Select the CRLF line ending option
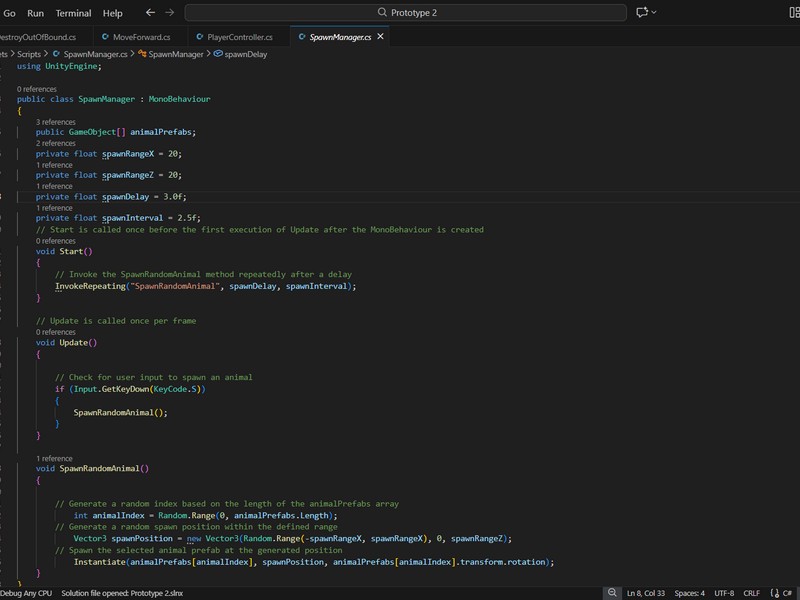 click(751, 593)
